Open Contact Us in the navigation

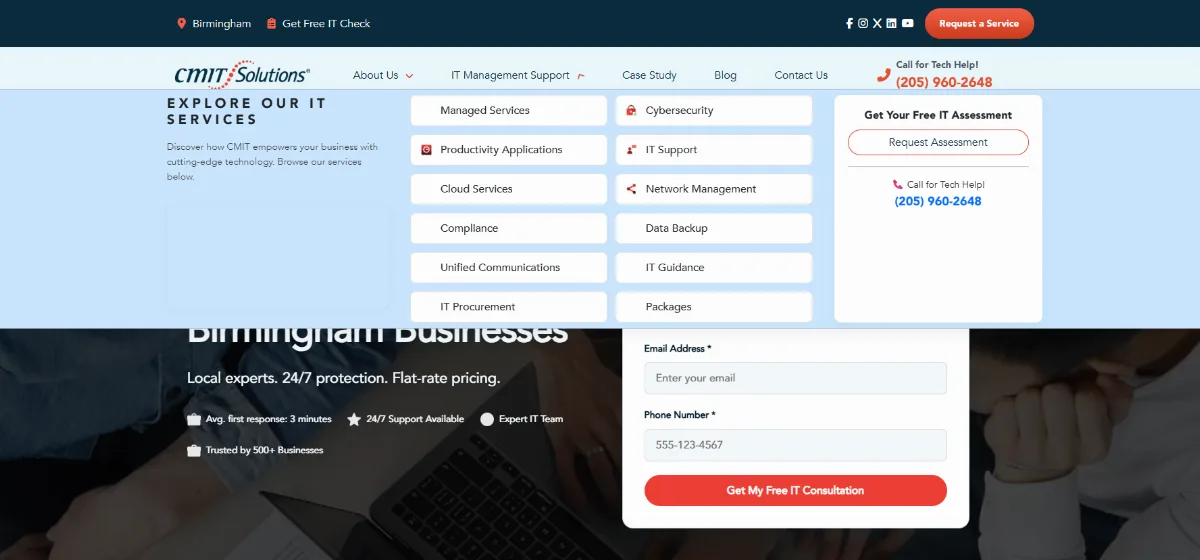pos(801,75)
